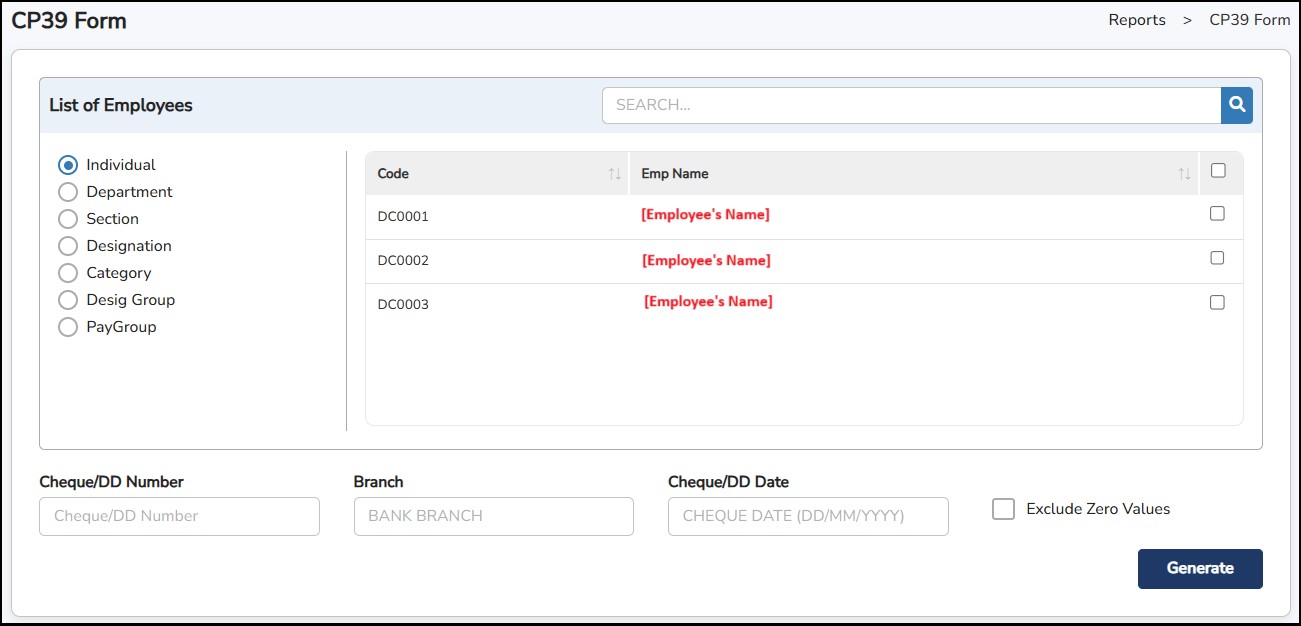Open the Cheque/DD Date input
Viewport: 1301px width, 626px height.
(807, 516)
